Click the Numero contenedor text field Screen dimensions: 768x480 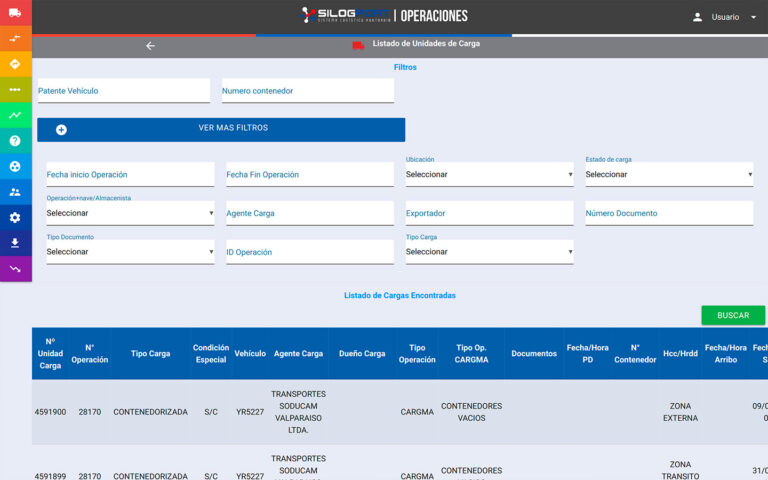[308, 91]
